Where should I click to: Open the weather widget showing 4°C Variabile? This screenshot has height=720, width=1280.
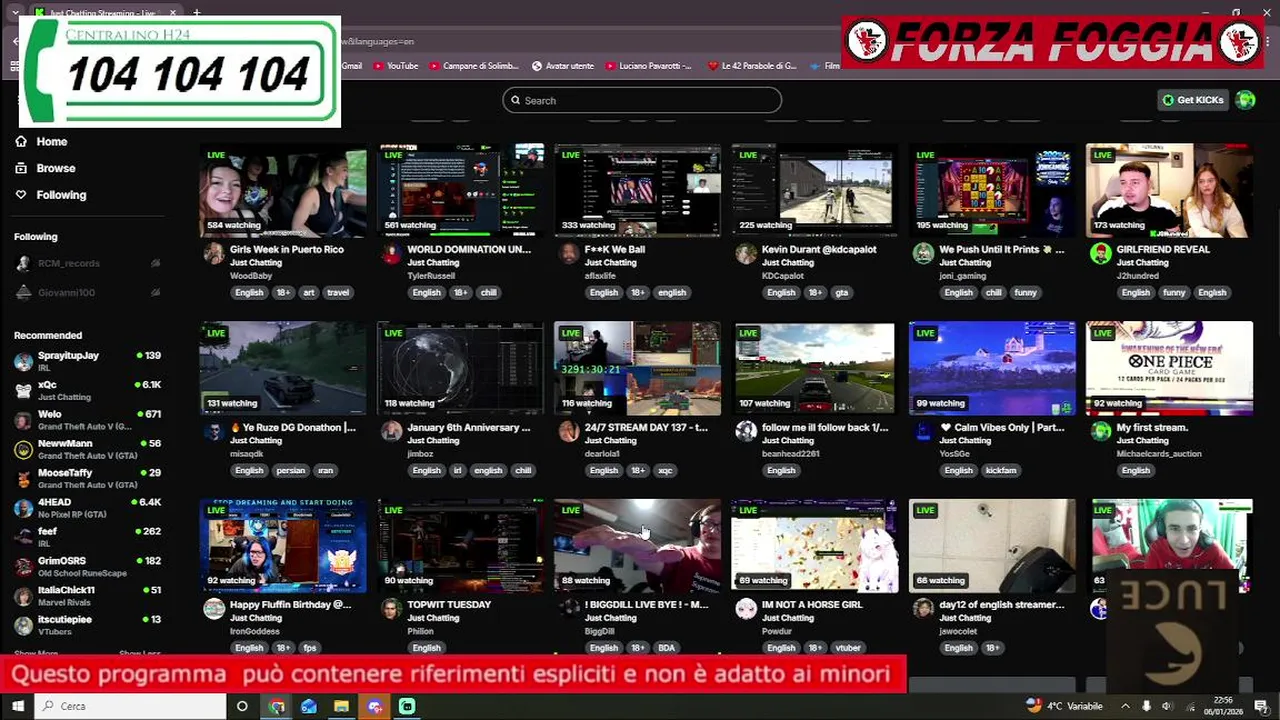1064,706
